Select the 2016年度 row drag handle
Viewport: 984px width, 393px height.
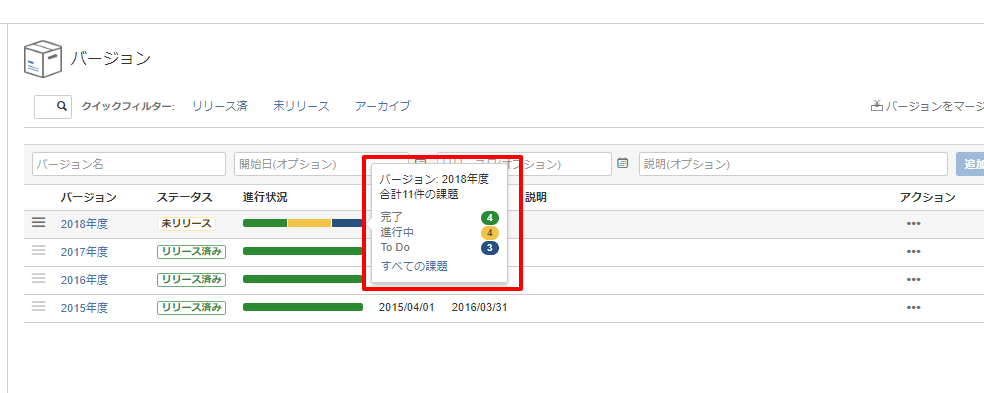pos(39,278)
